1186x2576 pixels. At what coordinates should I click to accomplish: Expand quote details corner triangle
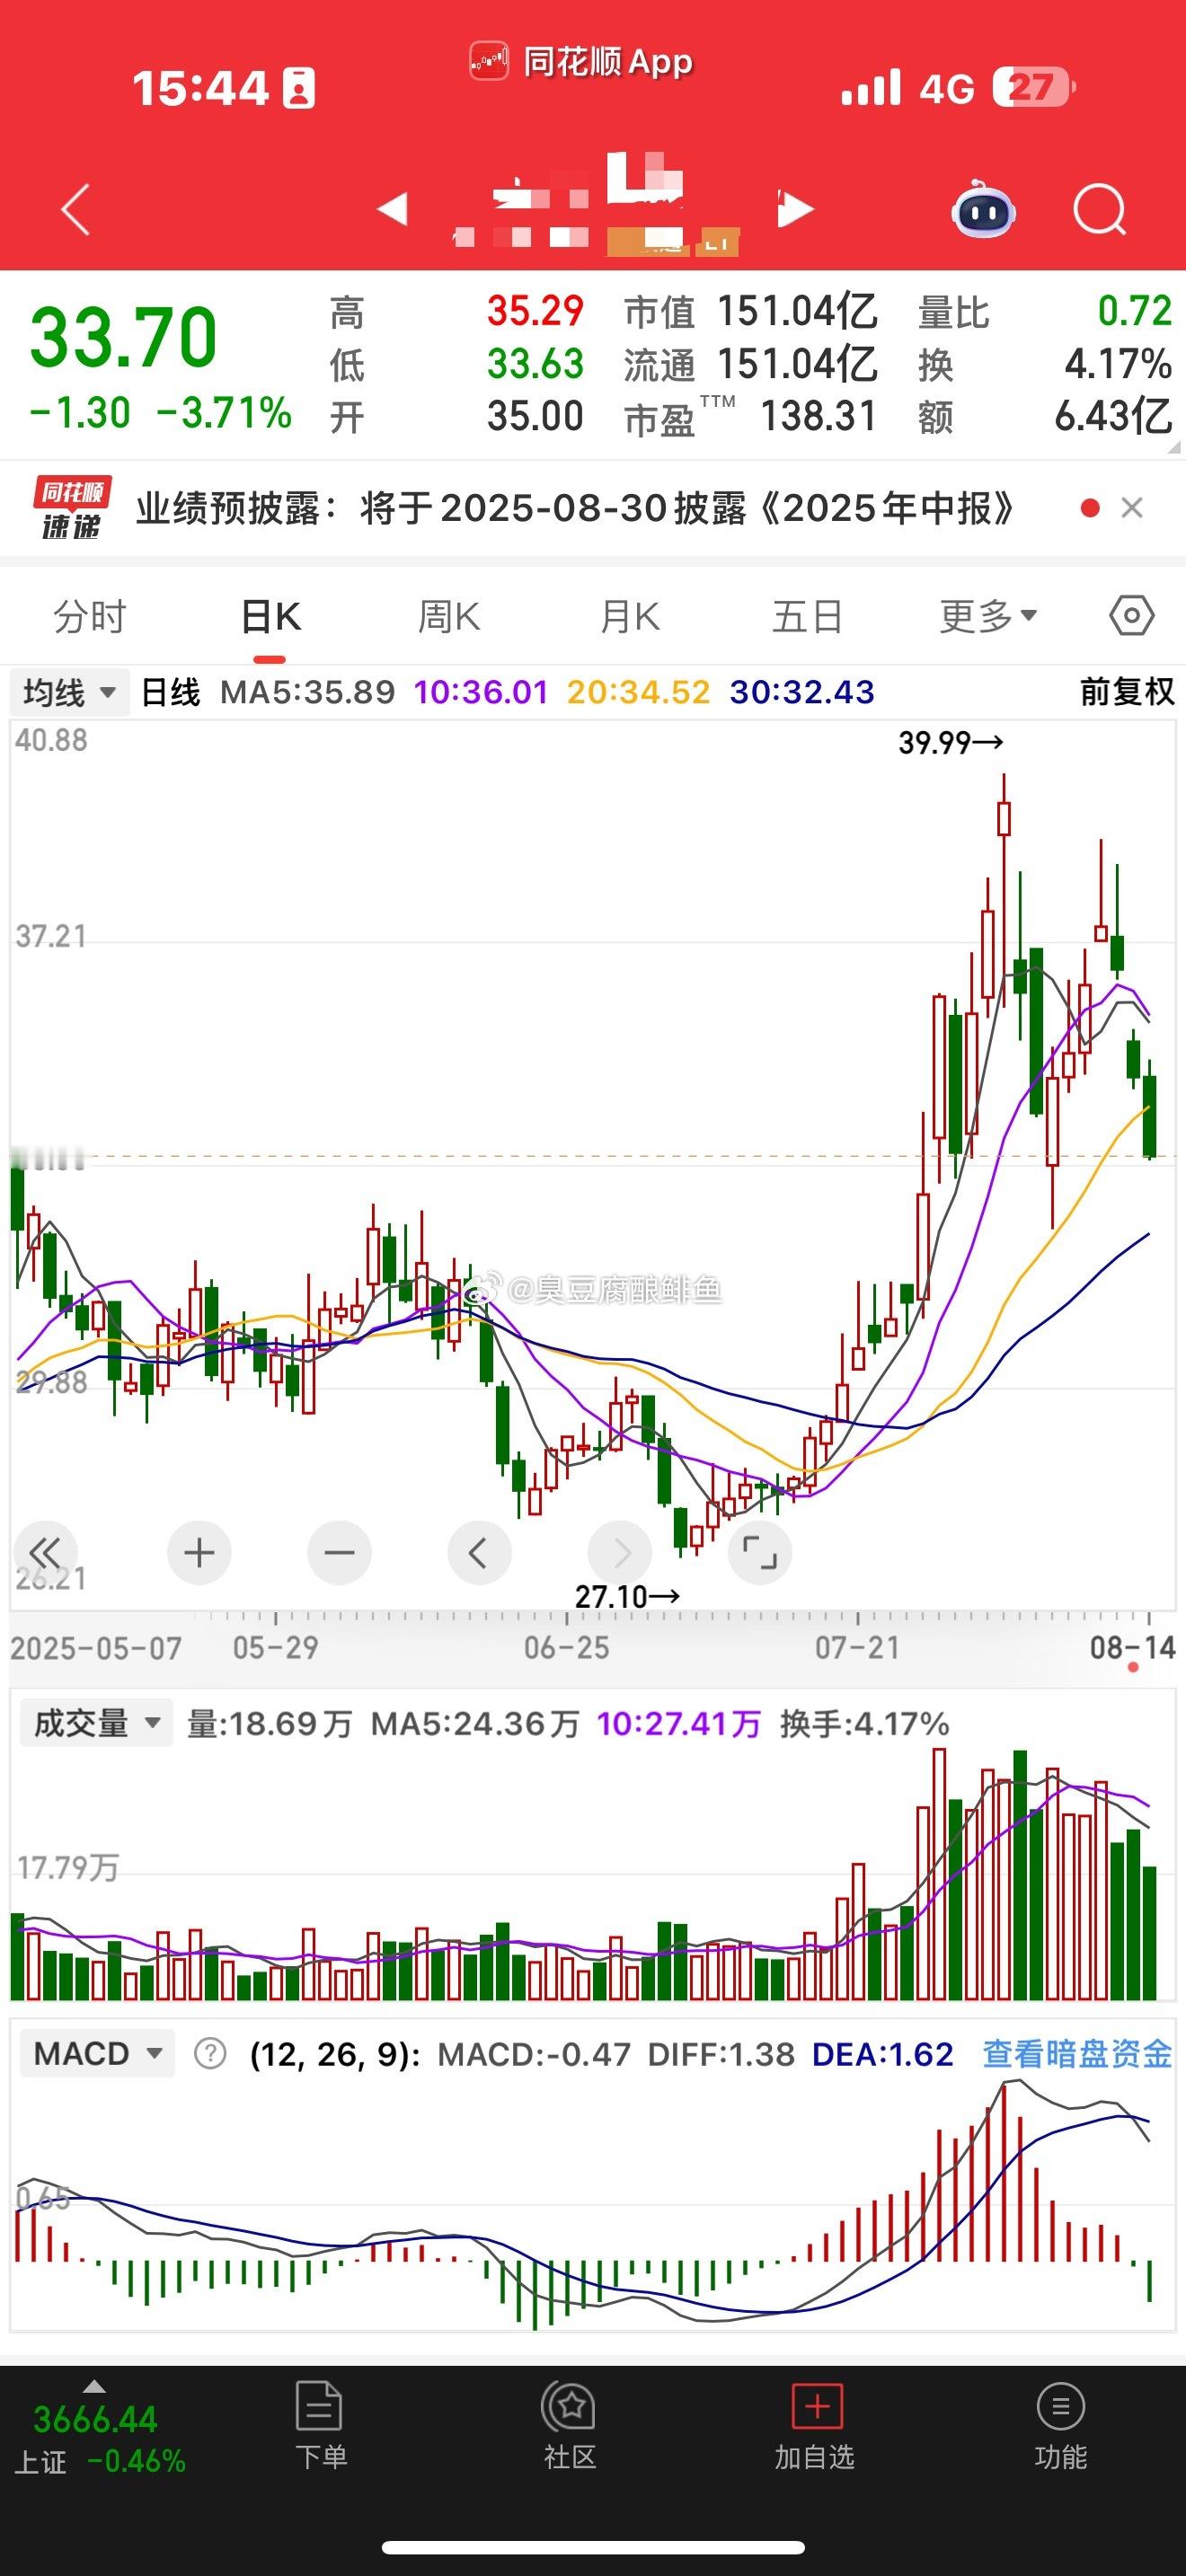[x=1173, y=446]
